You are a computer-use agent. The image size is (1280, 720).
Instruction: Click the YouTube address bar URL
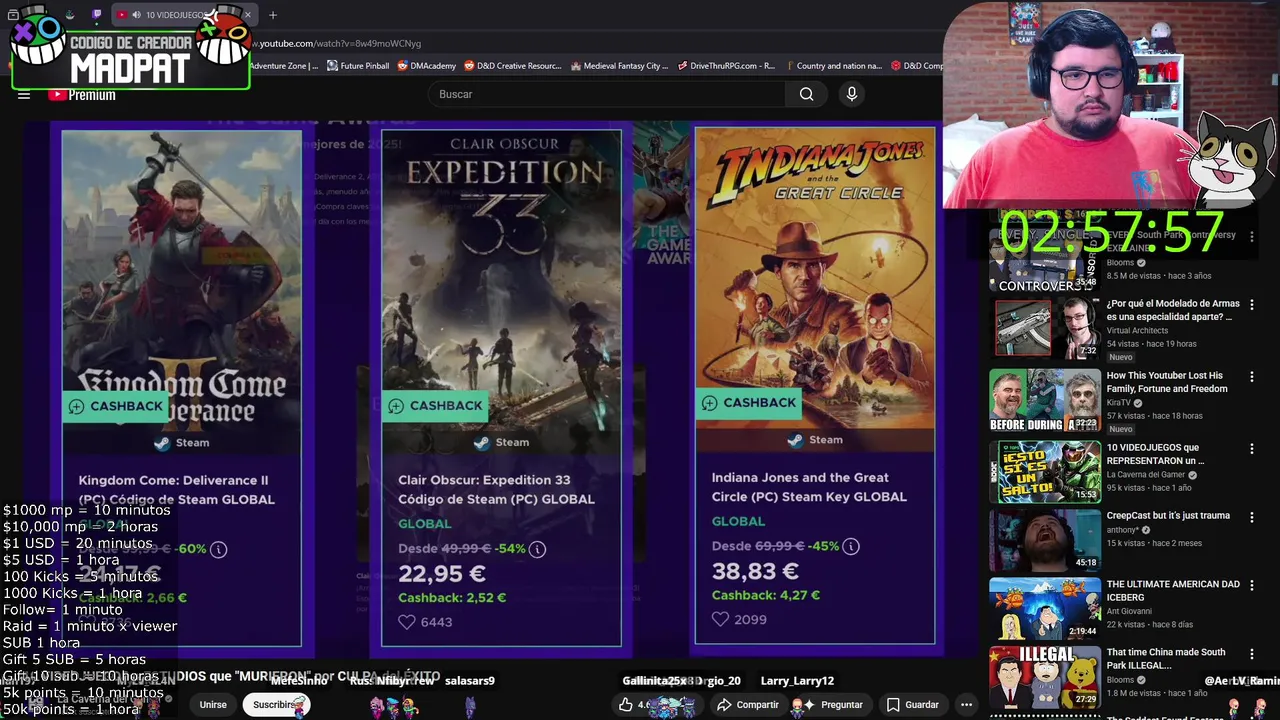337,43
